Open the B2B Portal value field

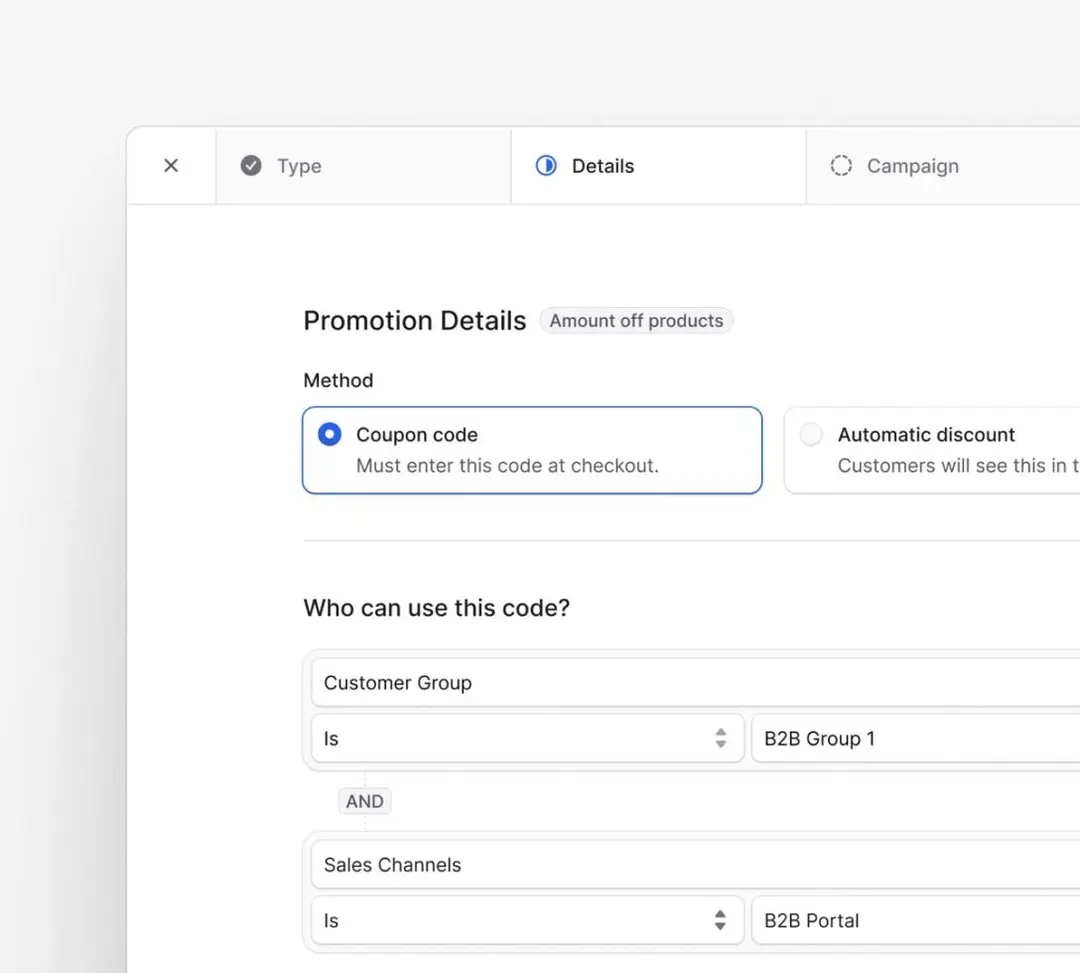pyautogui.click(x=916, y=920)
